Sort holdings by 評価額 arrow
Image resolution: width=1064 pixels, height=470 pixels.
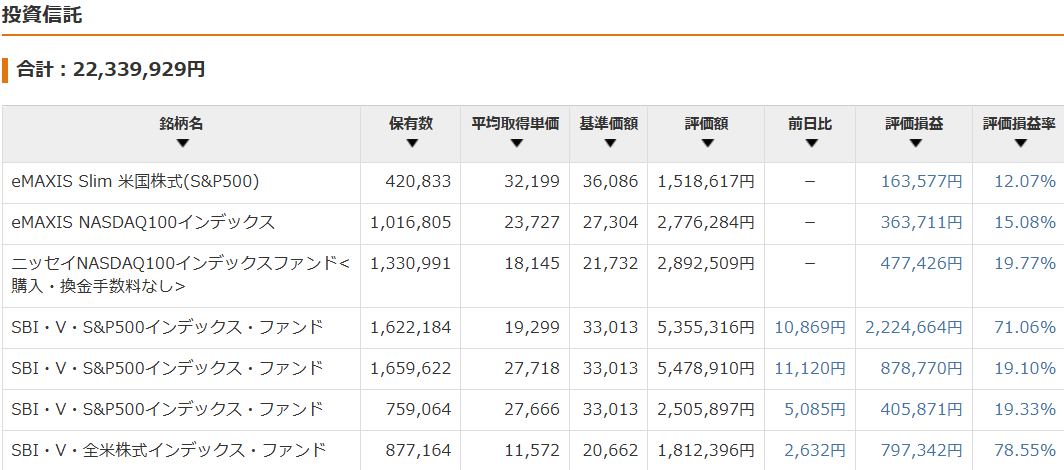pyautogui.click(x=707, y=143)
